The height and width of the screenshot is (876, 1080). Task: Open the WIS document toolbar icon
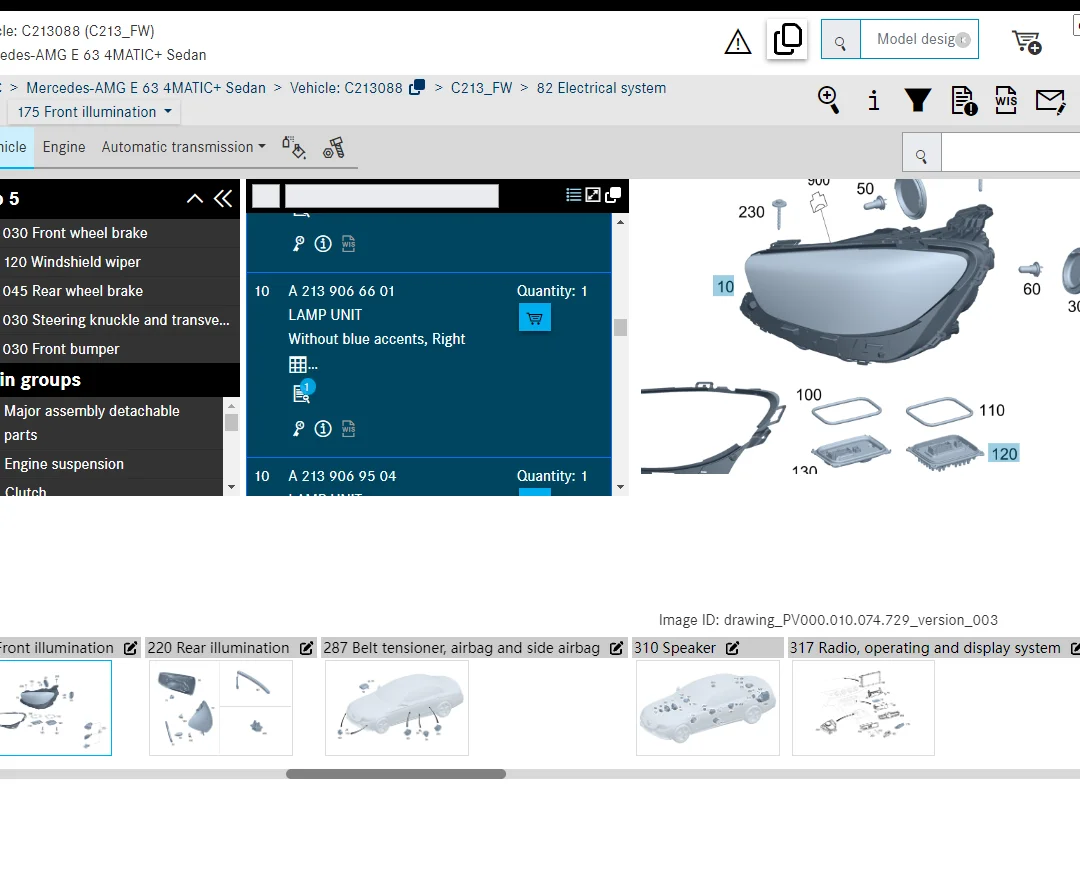point(1006,101)
